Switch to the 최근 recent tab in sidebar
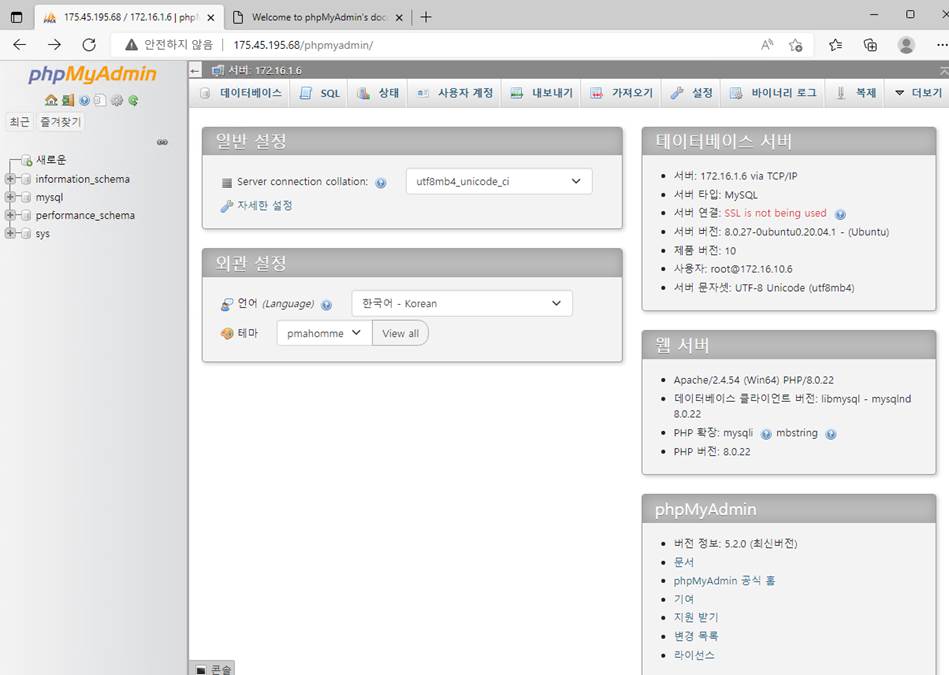The image size is (949, 675). (19, 122)
